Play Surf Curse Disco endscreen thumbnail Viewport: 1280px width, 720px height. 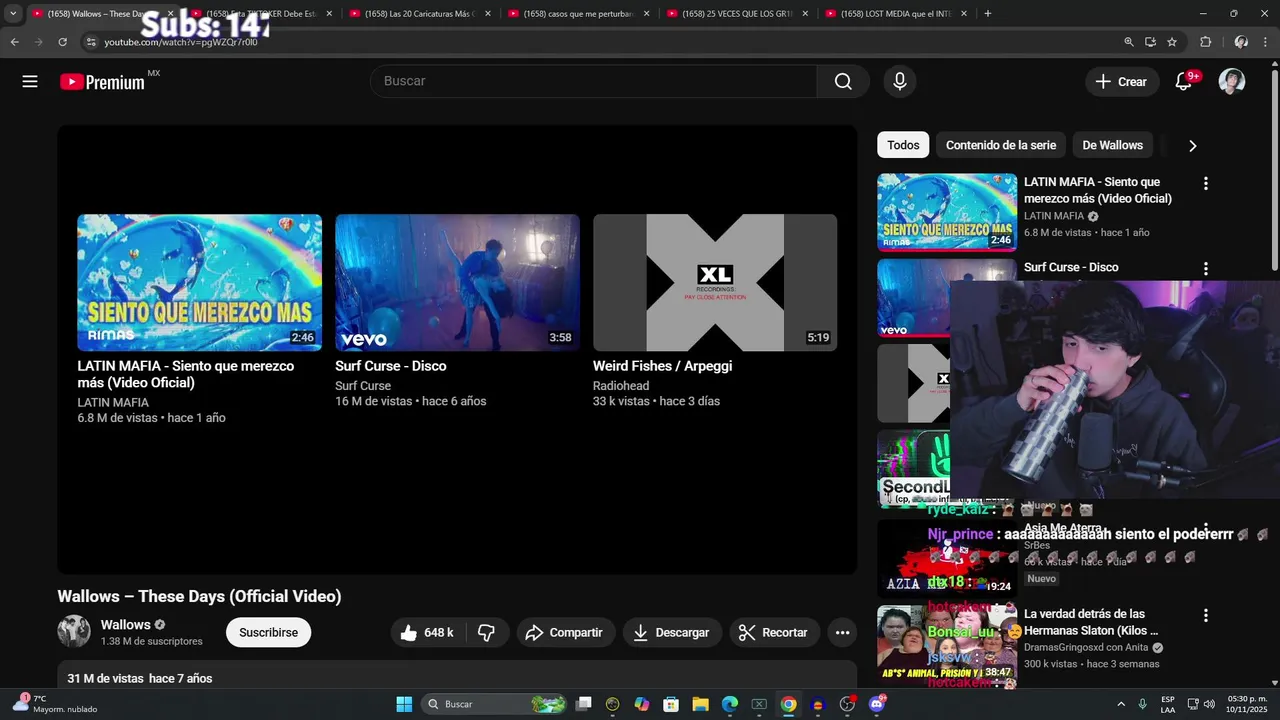[457, 282]
